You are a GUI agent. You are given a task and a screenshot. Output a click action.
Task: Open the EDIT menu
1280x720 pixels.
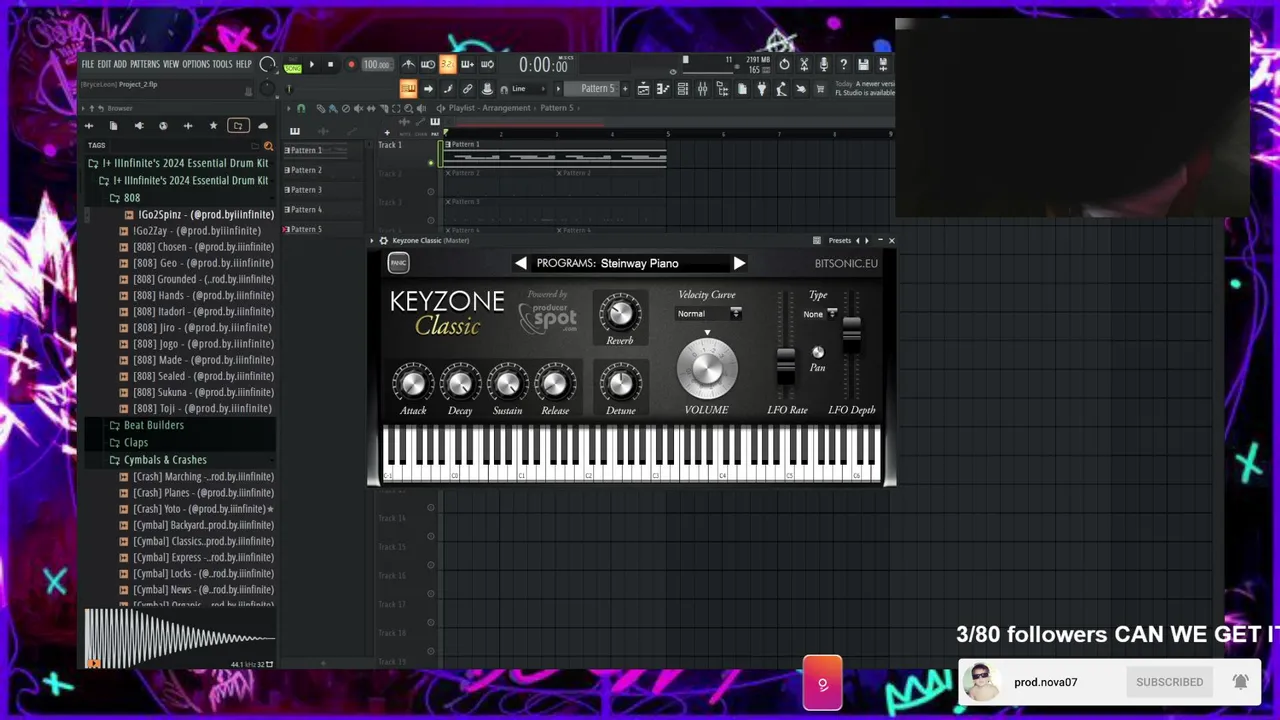point(104,64)
